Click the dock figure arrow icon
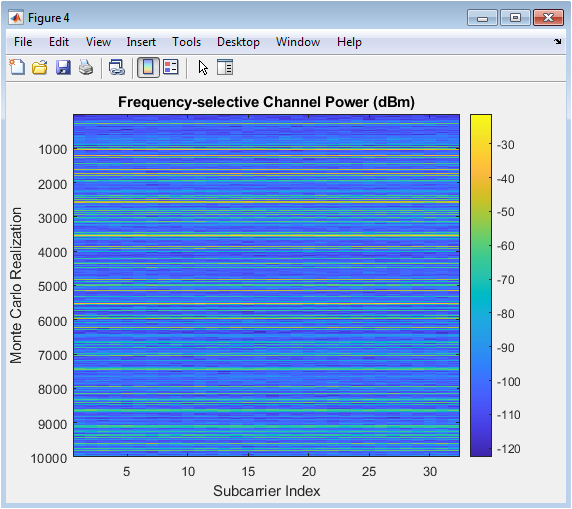This screenshot has width=572, height=509. pos(557,42)
